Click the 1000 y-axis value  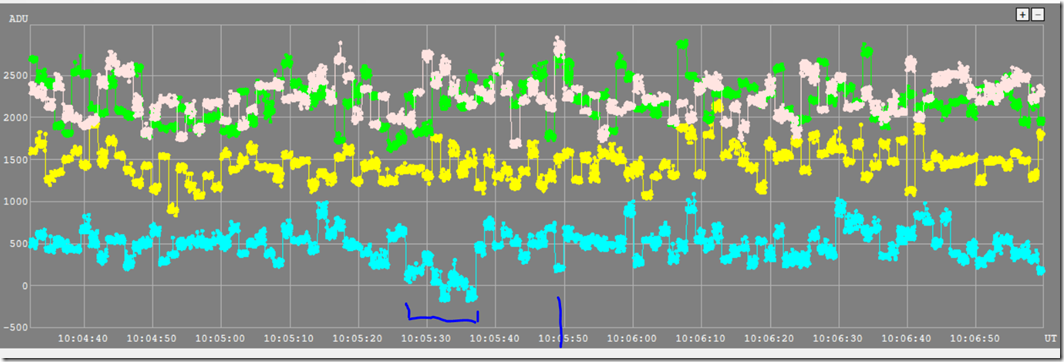[x=17, y=202]
